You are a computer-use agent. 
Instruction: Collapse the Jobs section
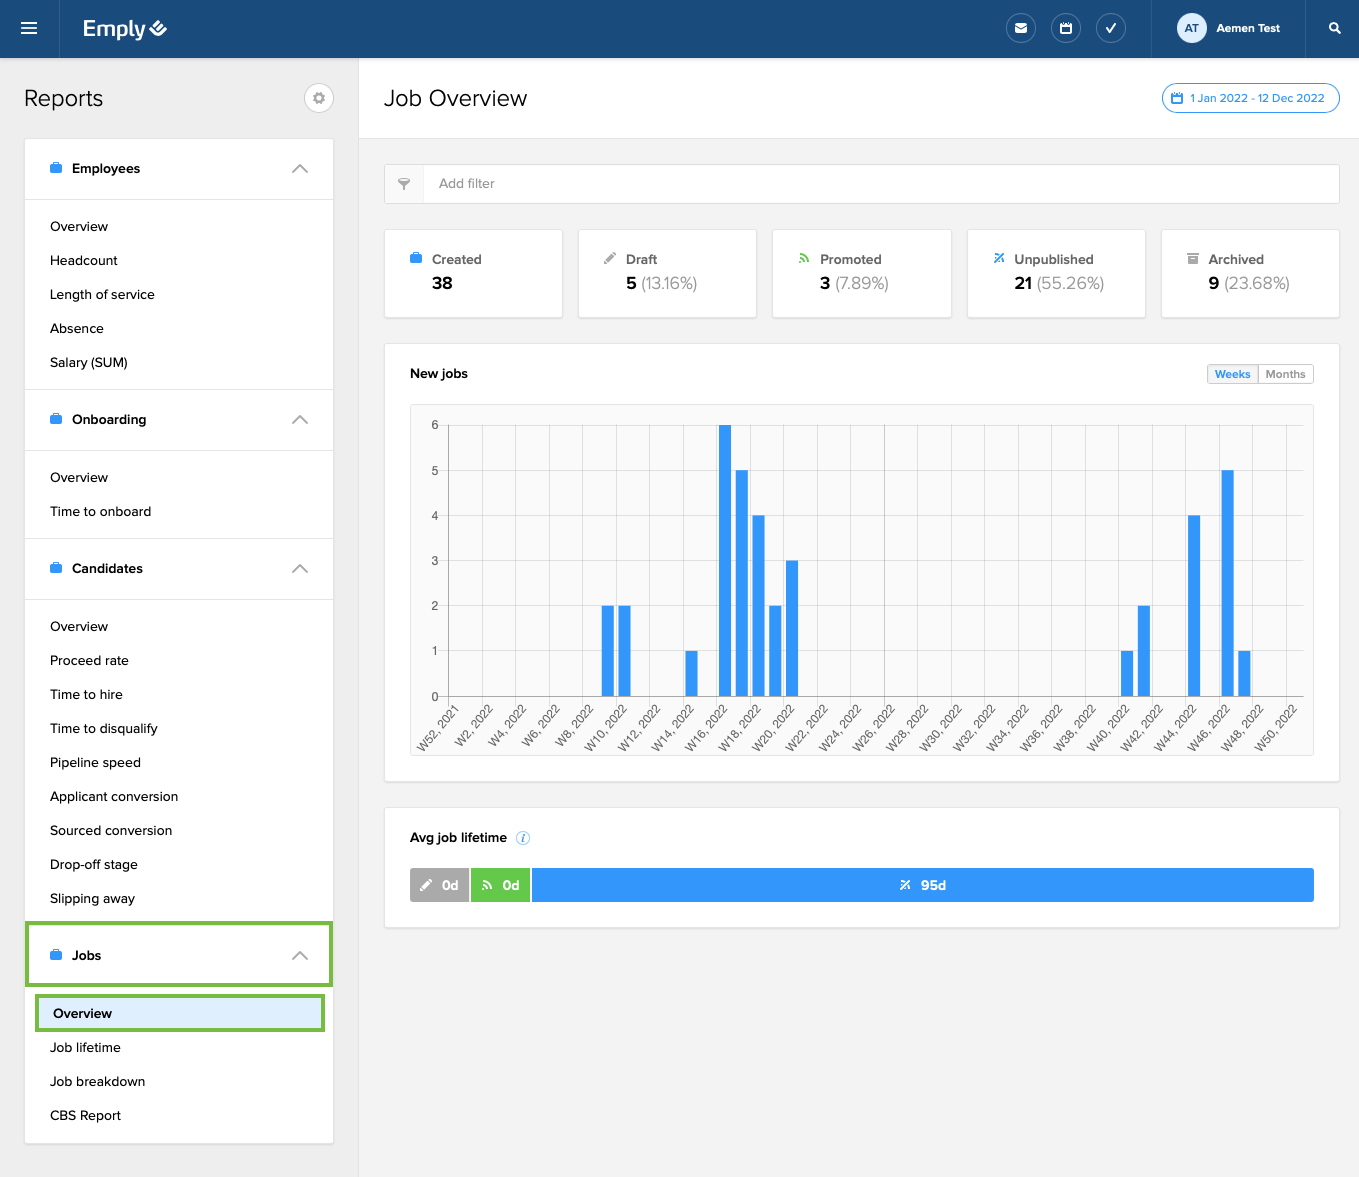click(299, 956)
